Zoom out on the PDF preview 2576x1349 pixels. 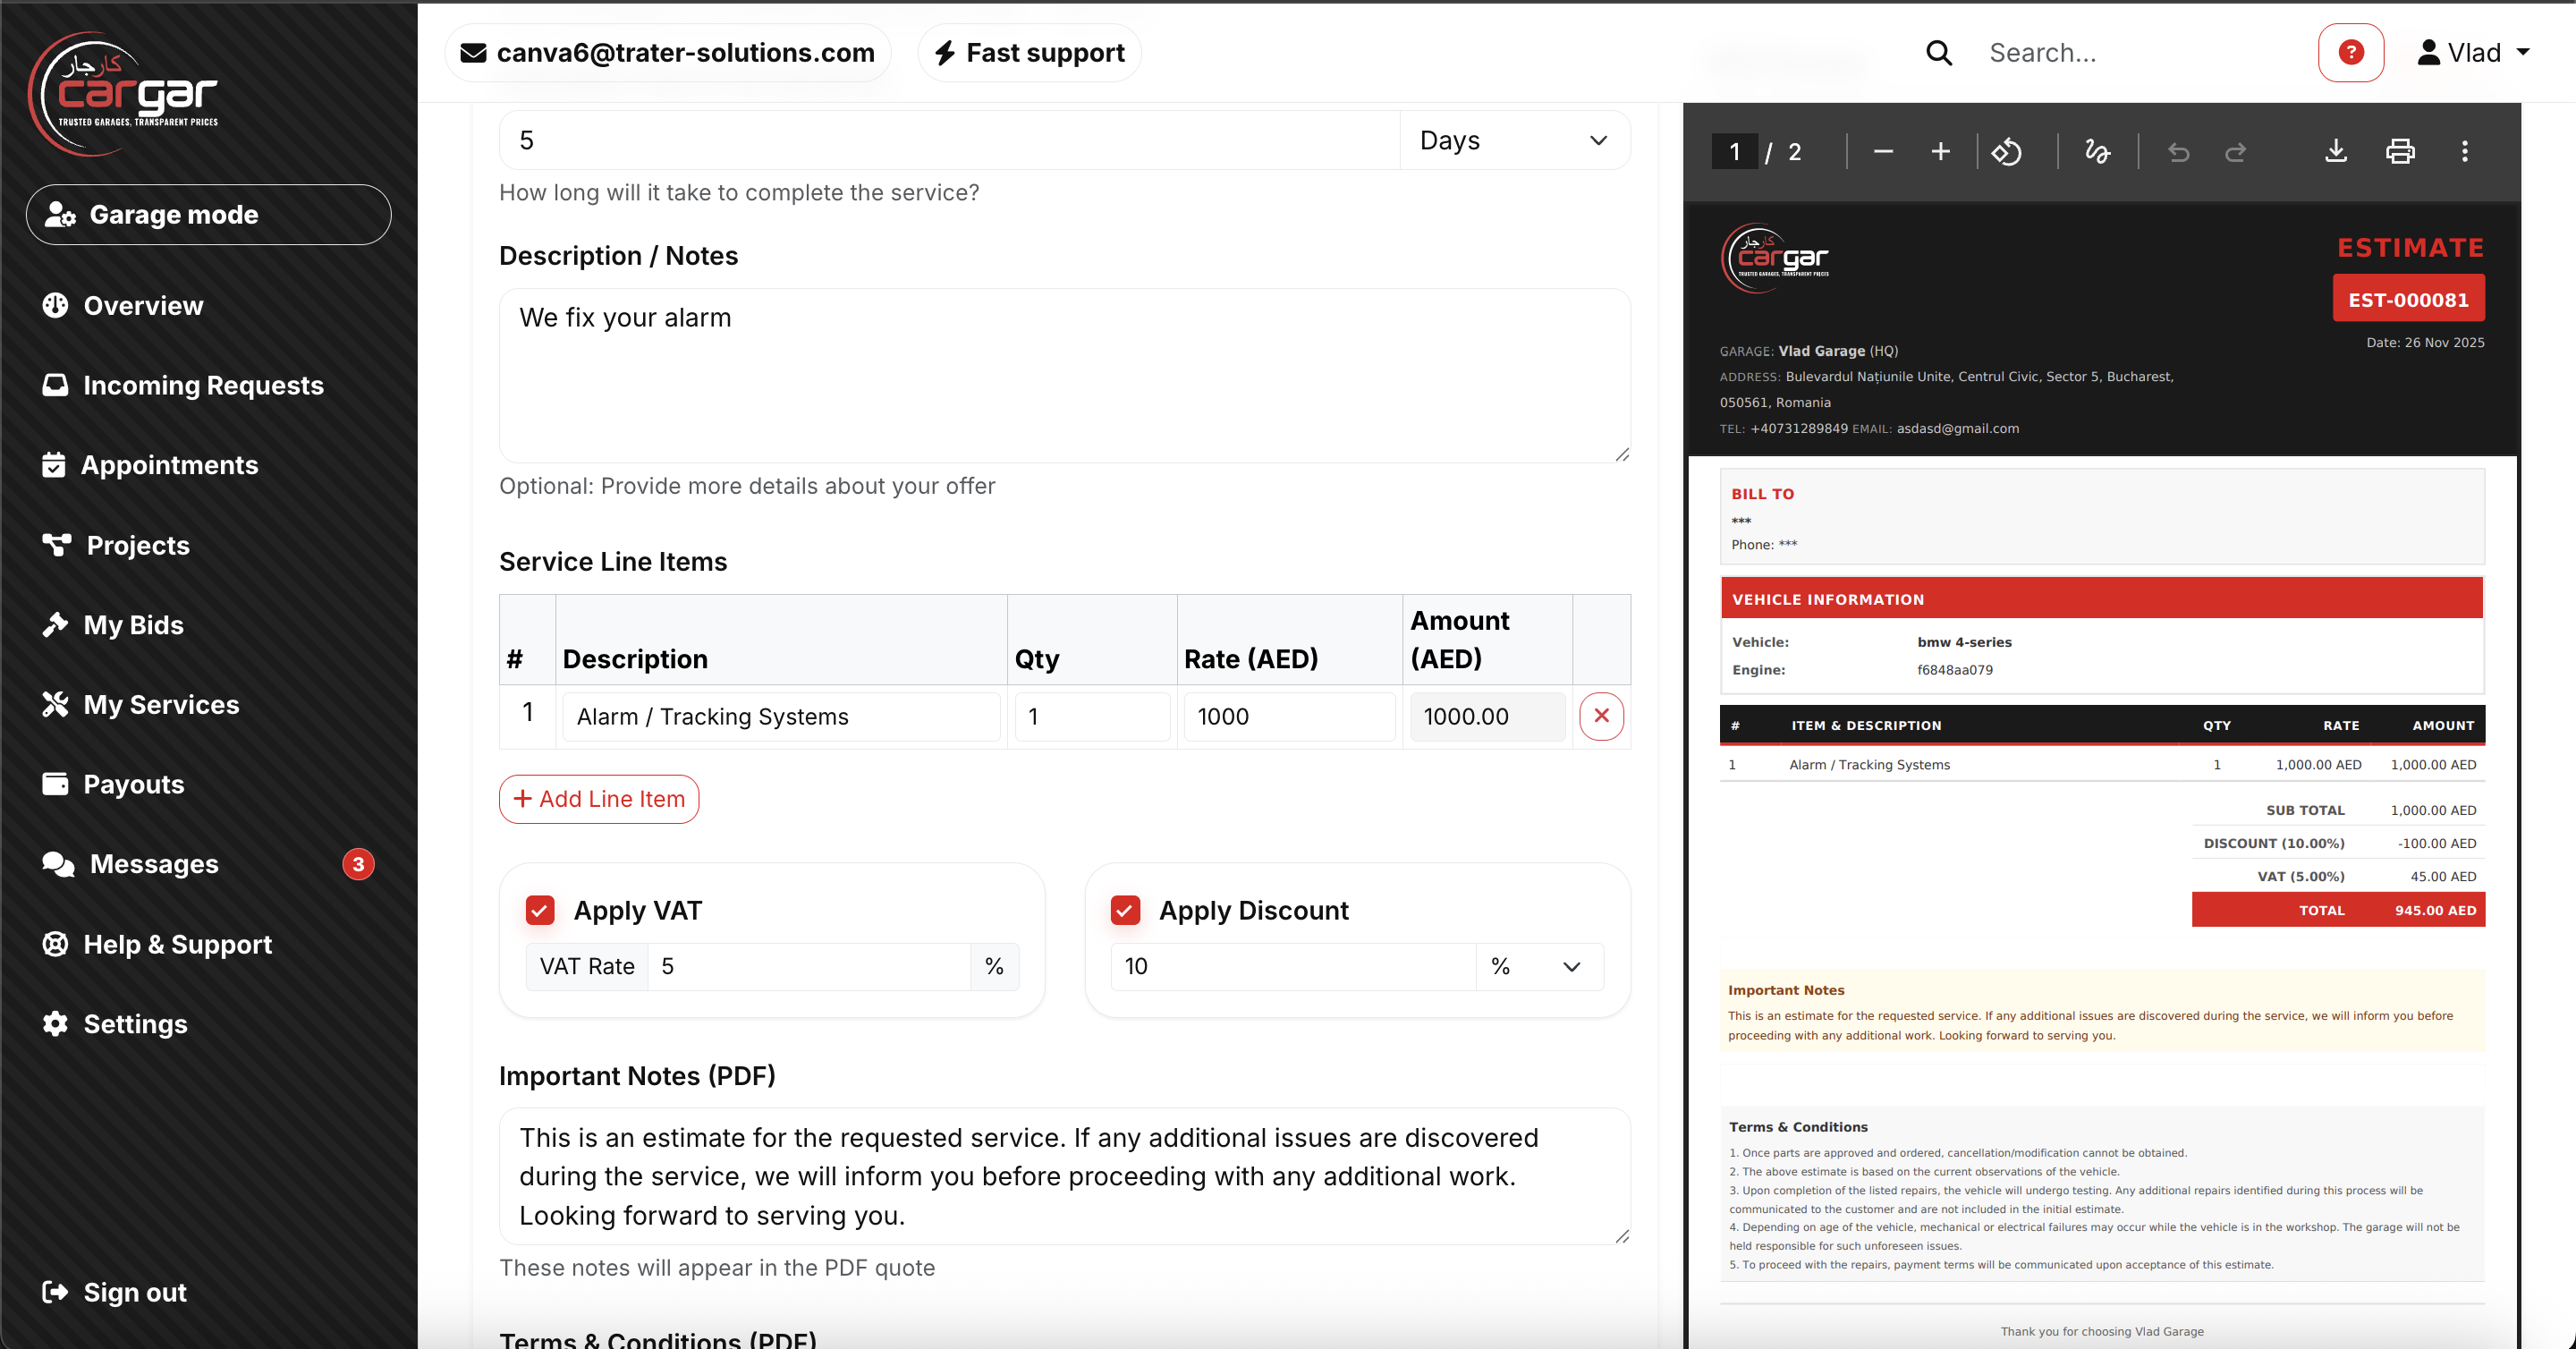pos(1882,152)
